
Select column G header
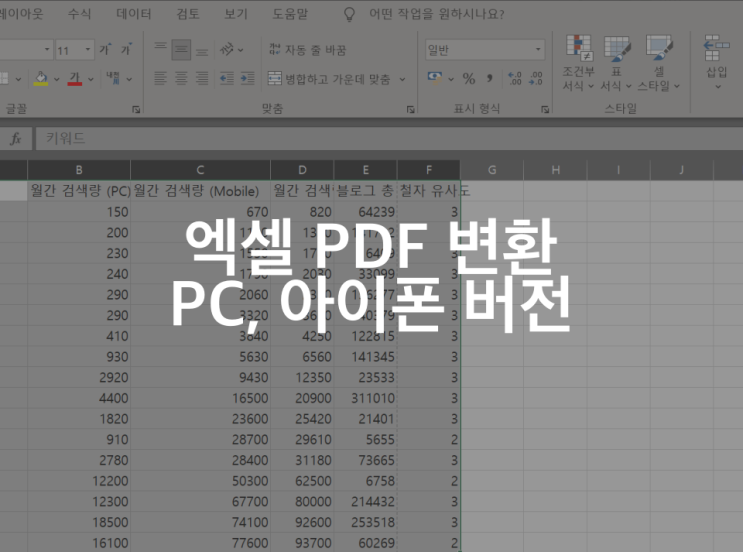pyautogui.click(x=492, y=170)
